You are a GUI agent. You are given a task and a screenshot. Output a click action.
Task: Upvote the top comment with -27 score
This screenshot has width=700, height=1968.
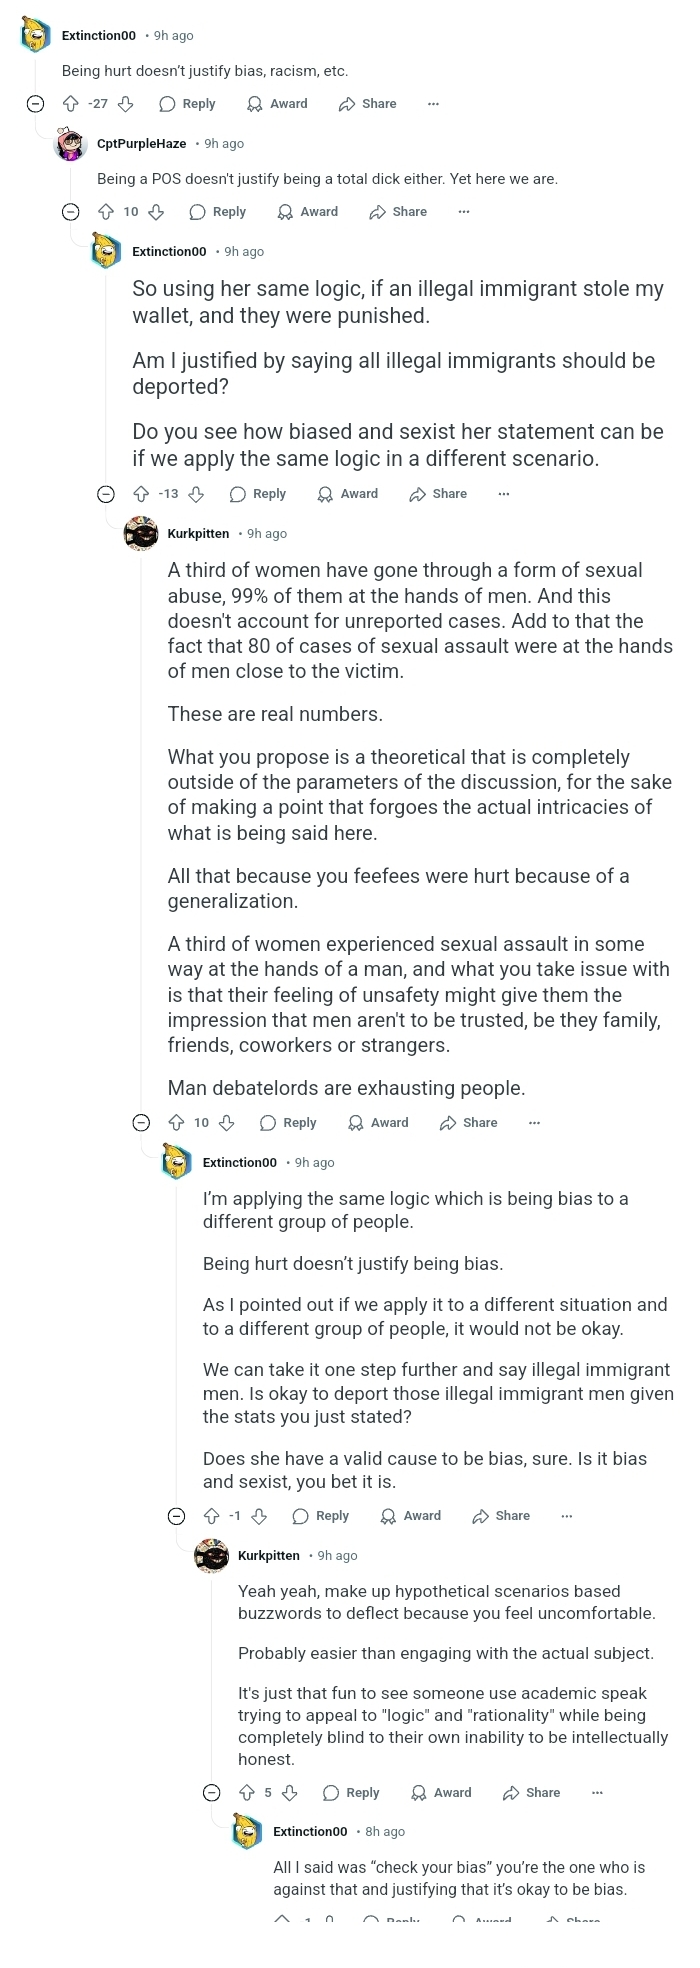click(x=70, y=104)
